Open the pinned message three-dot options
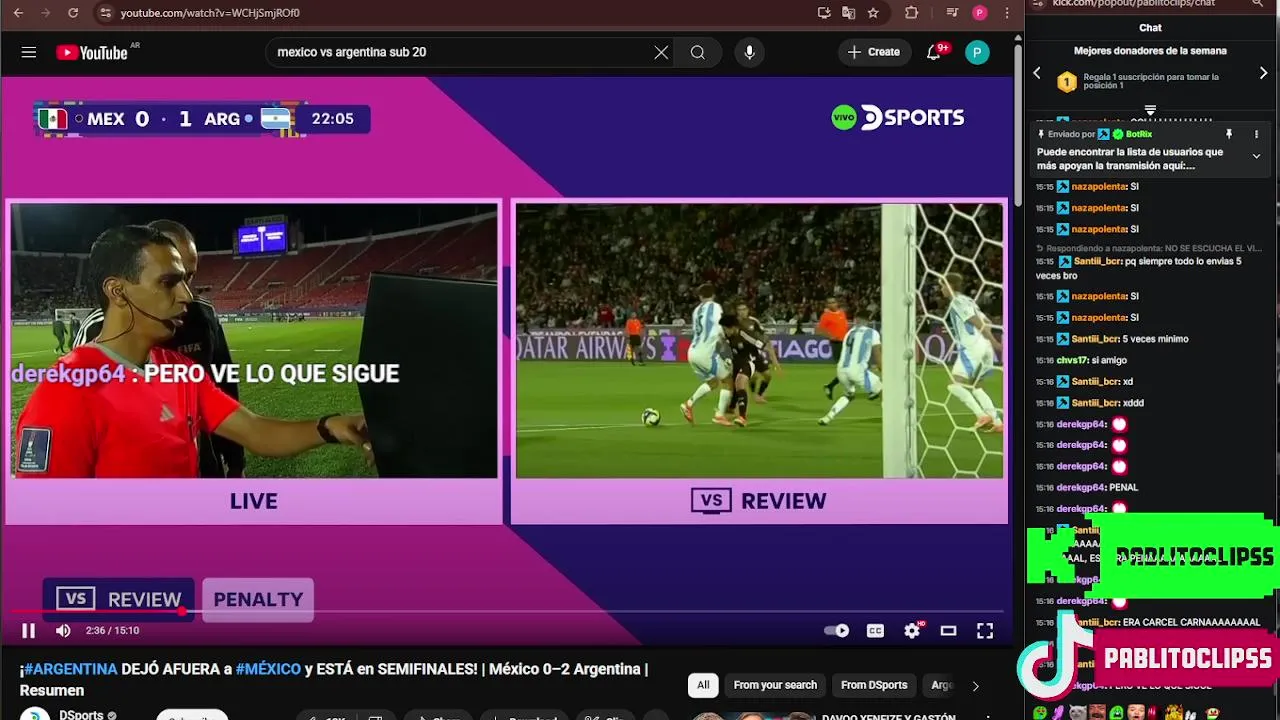The image size is (1280, 720). (1256, 134)
